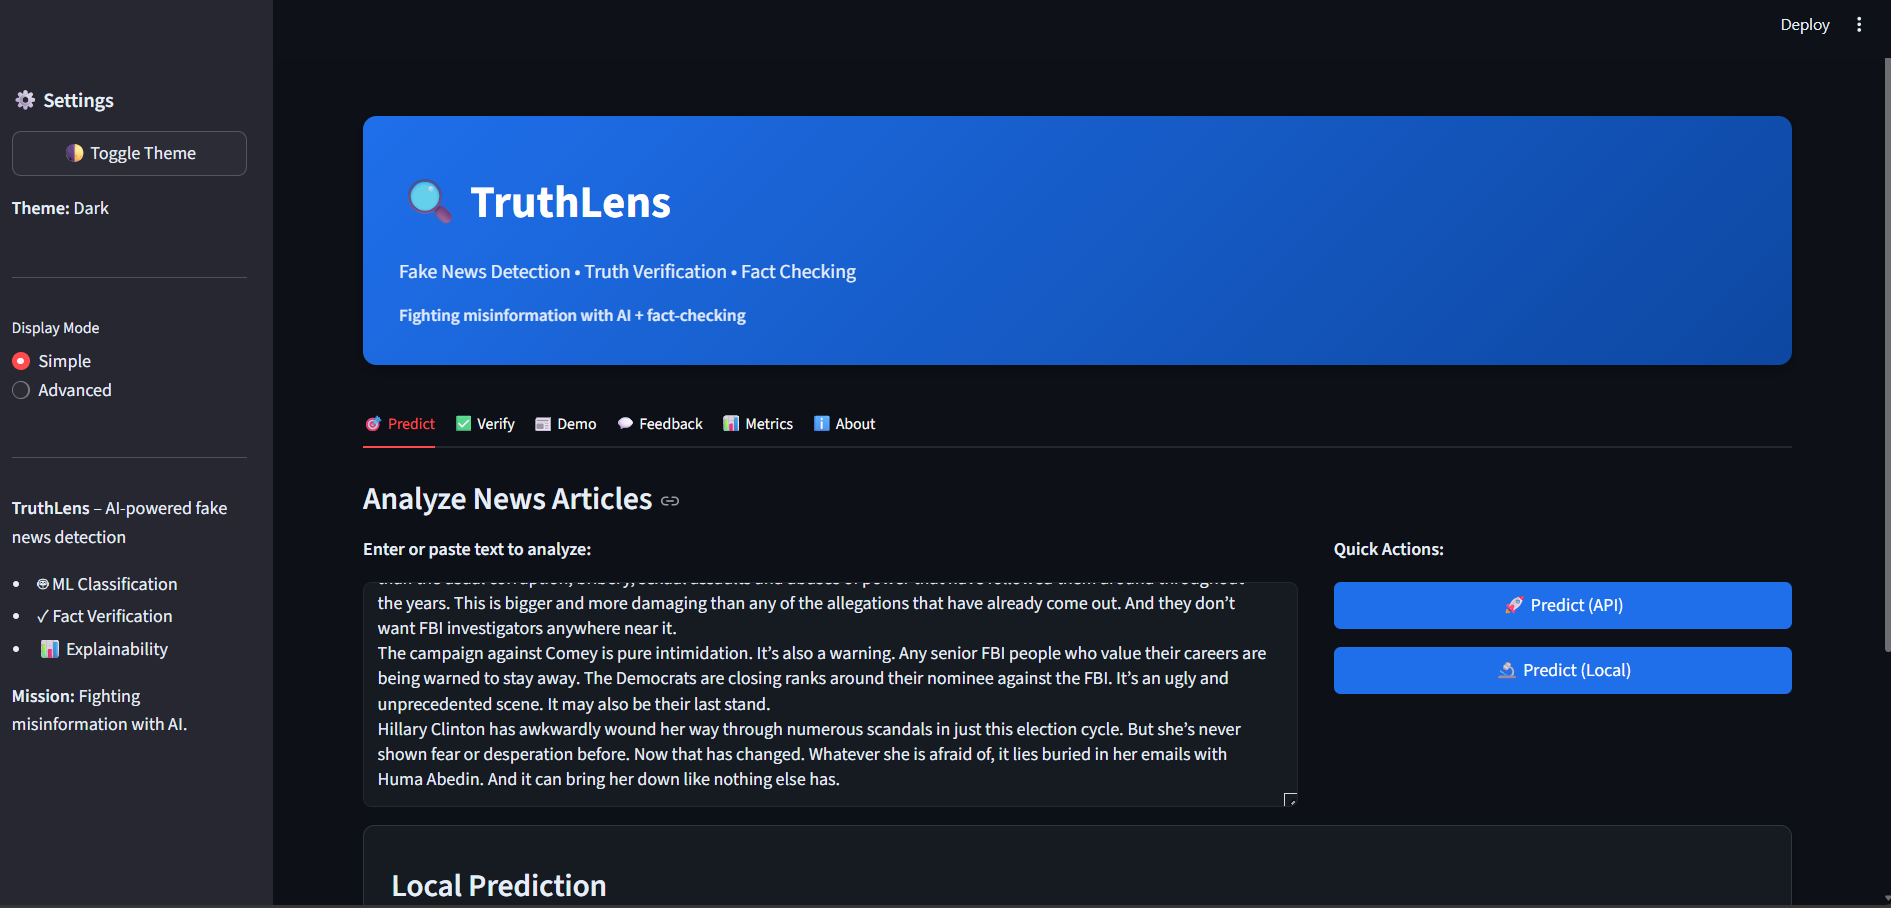Click the globe icon next to ML Classification
1891x908 pixels.
pyautogui.click(x=42, y=583)
